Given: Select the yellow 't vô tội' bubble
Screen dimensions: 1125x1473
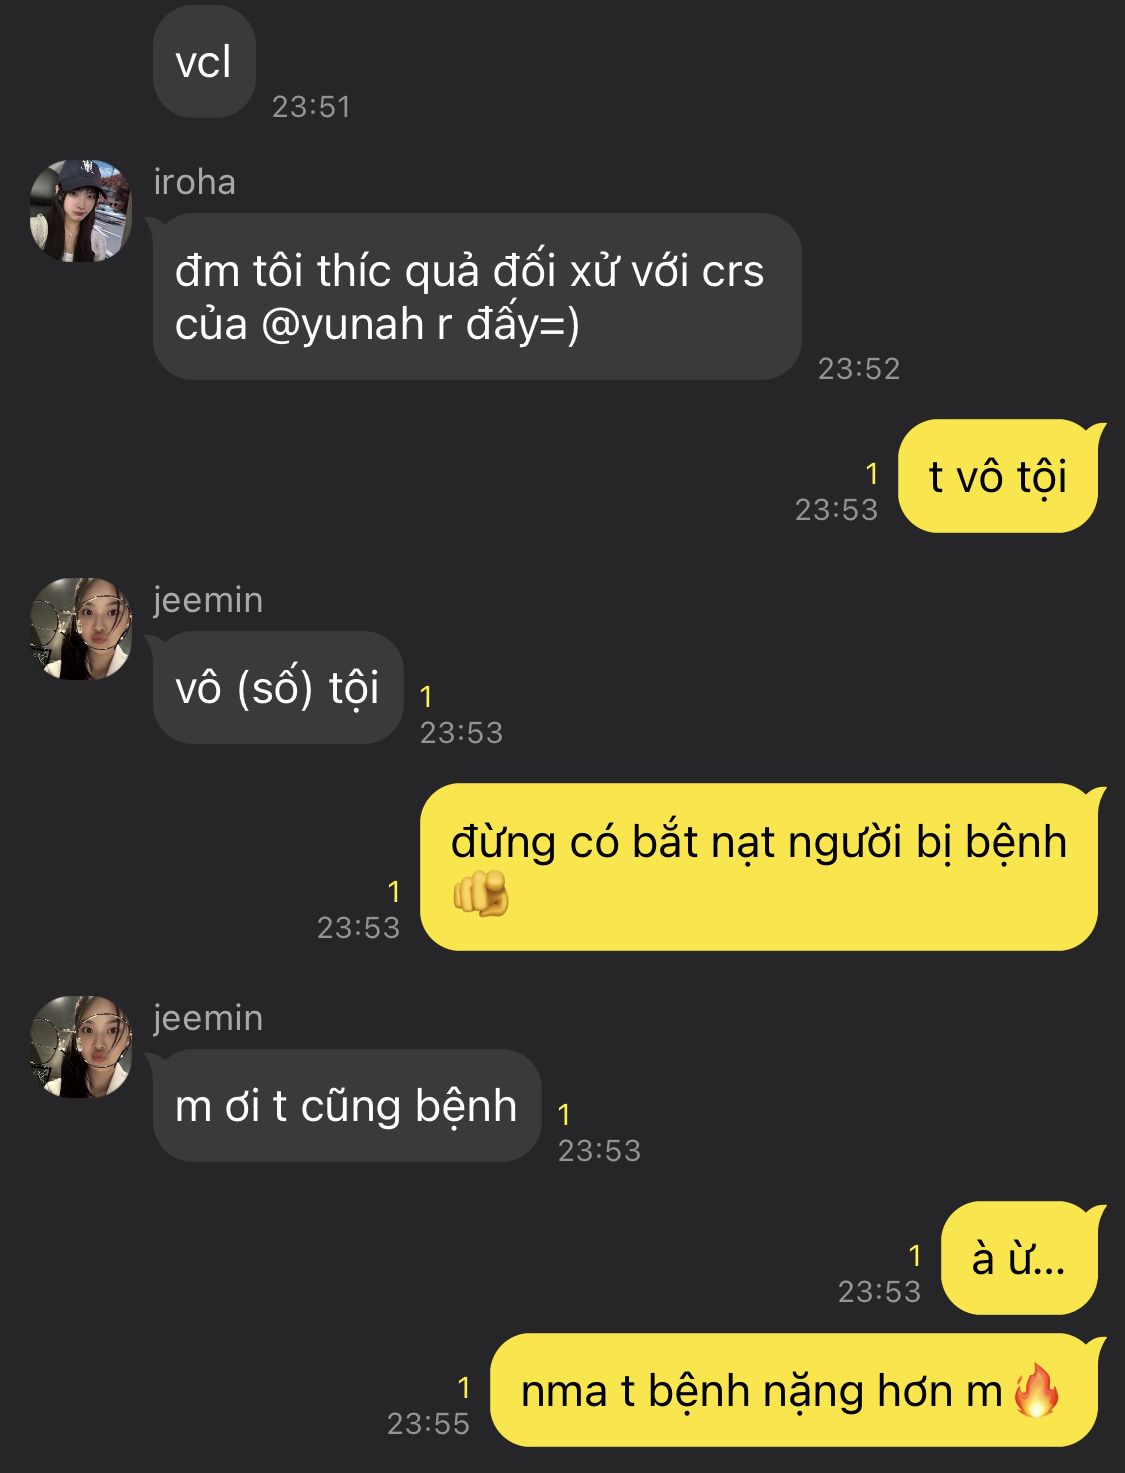Looking at the screenshot, I should tap(998, 476).
